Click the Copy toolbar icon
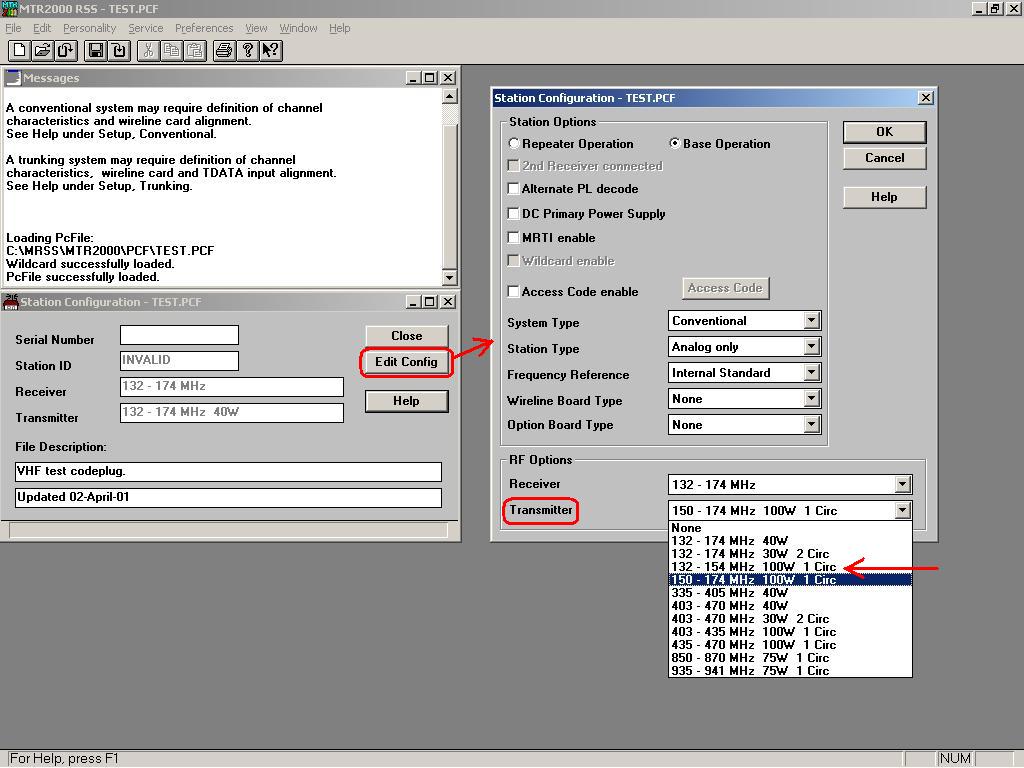The image size is (1024, 768). coord(172,50)
